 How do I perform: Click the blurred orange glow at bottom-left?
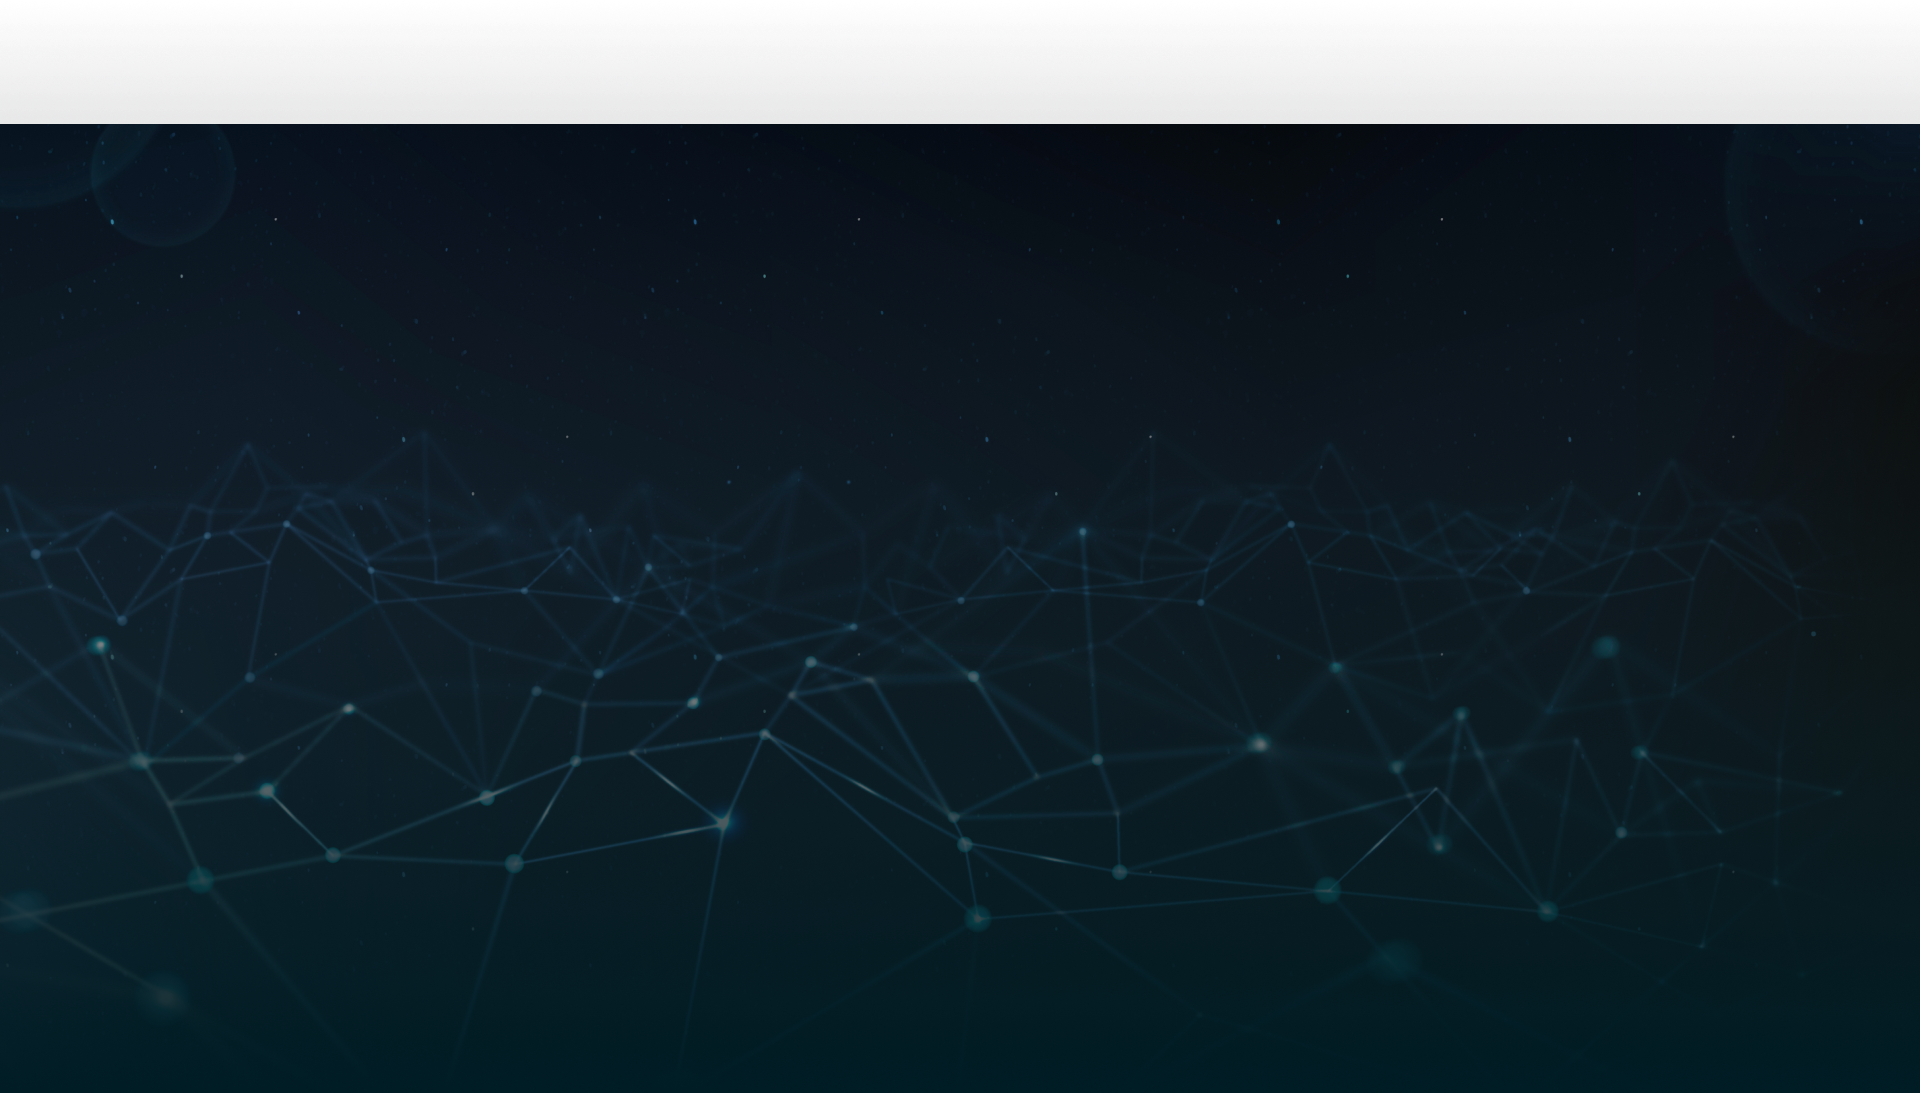tap(167, 996)
